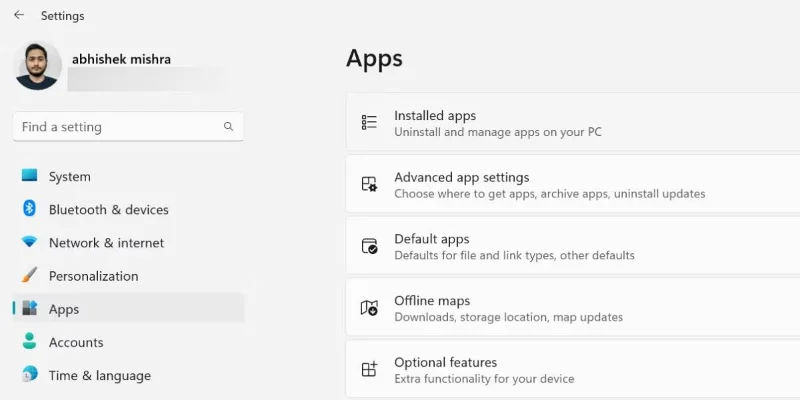Click the Bluetooth icon in sidebar

30,209
